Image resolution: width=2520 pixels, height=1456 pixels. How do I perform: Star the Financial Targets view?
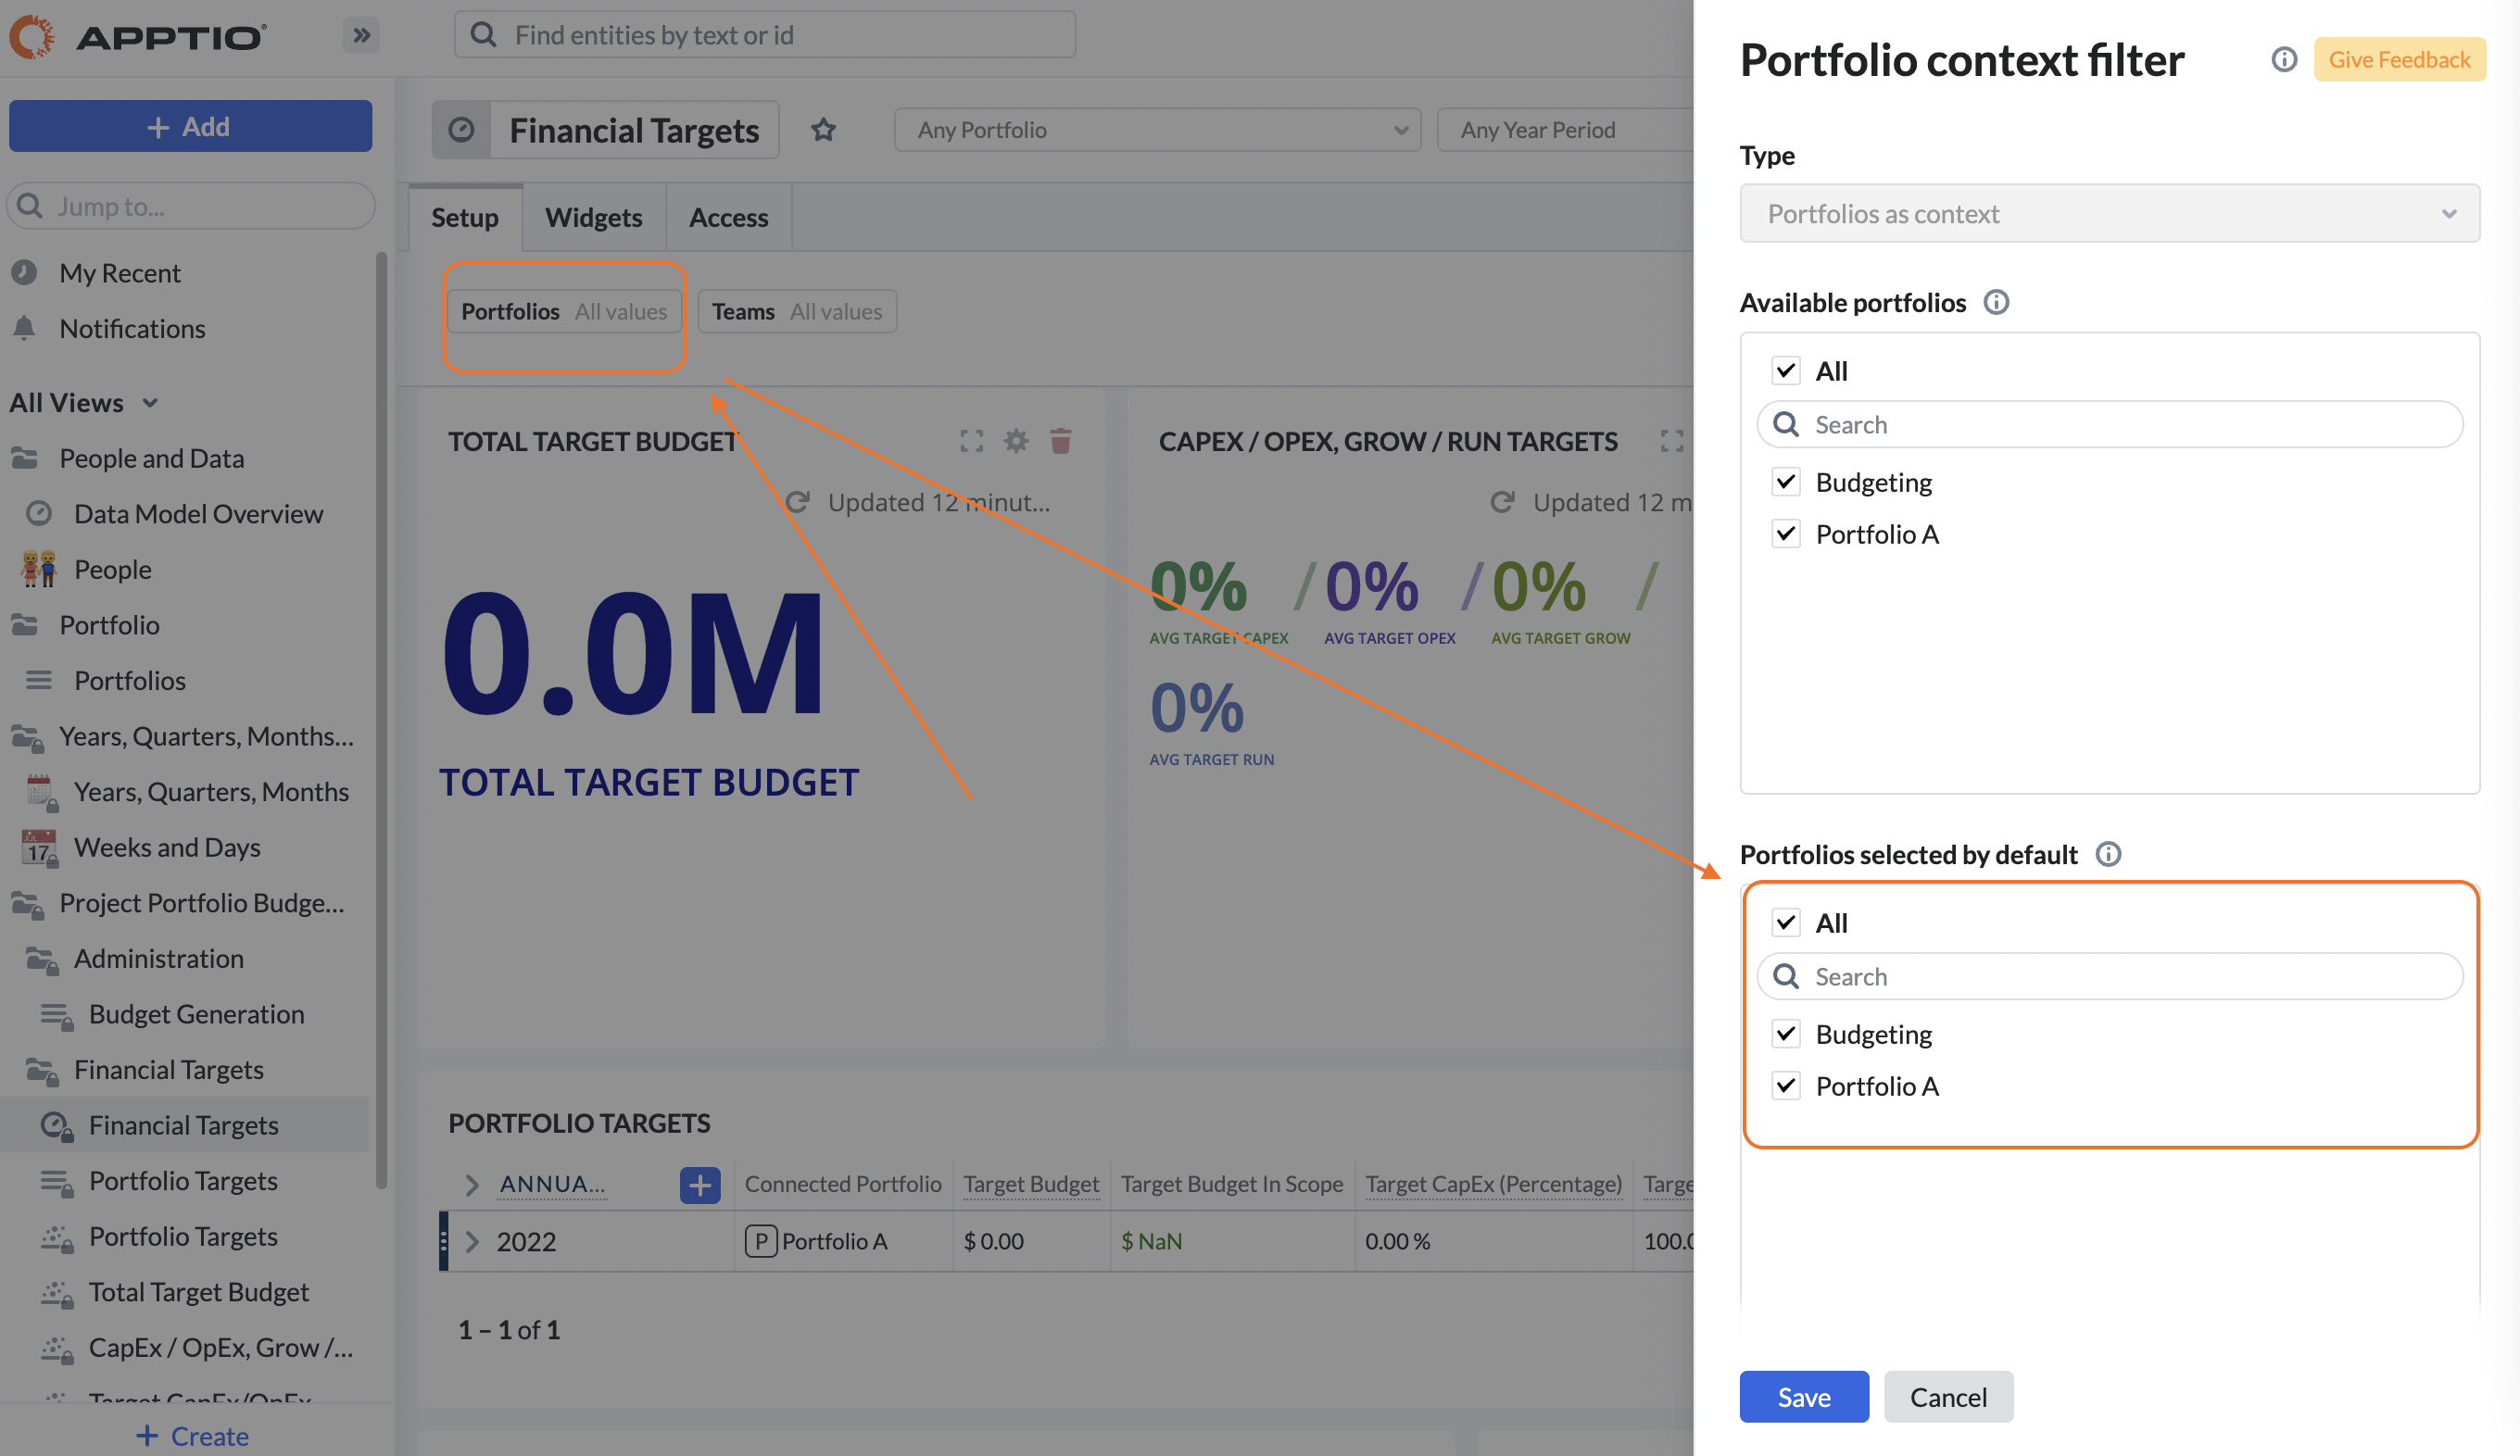[x=823, y=129]
